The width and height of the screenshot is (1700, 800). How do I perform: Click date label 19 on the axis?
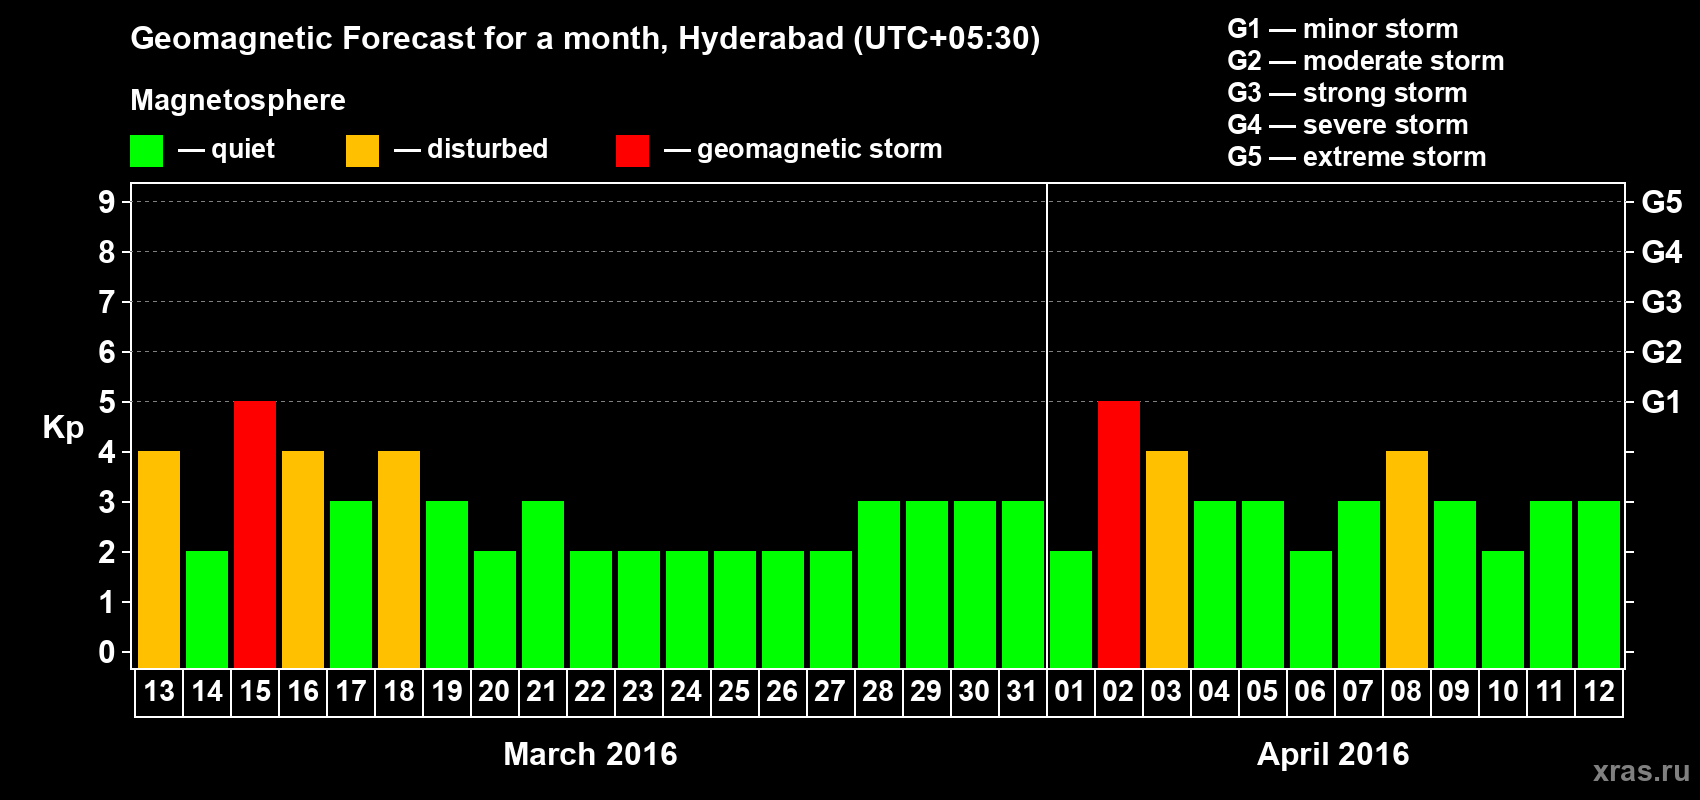pos(447,691)
